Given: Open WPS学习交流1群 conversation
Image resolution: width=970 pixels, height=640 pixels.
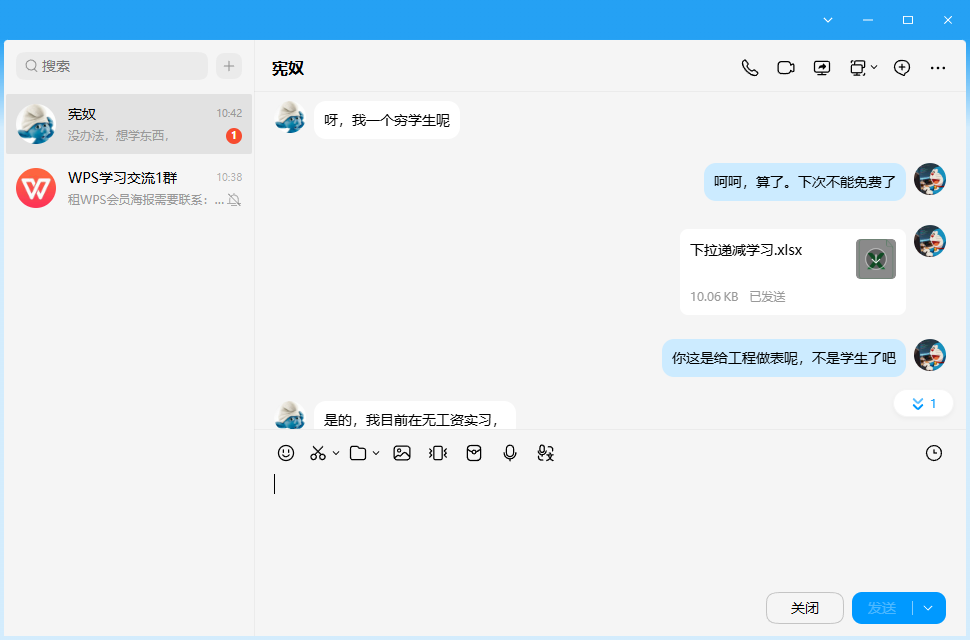Looking at the screenshot, I should click(x=129, y=188).
